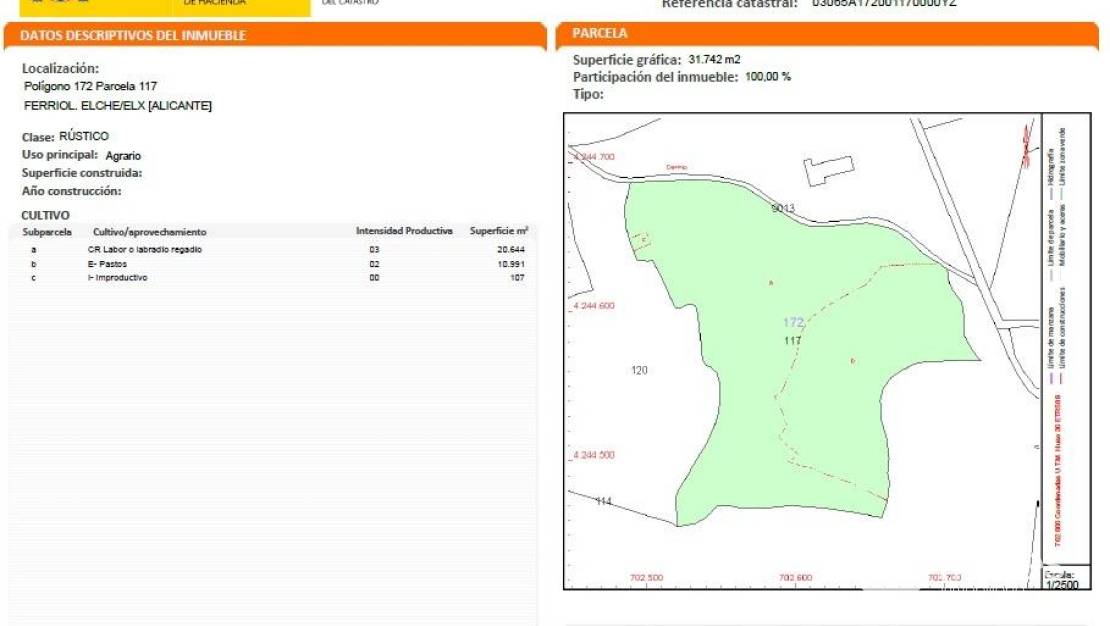This screenshot has height=626, width=1110.
Task: Click the "Localización:" label
Action: tap(60, 69)
